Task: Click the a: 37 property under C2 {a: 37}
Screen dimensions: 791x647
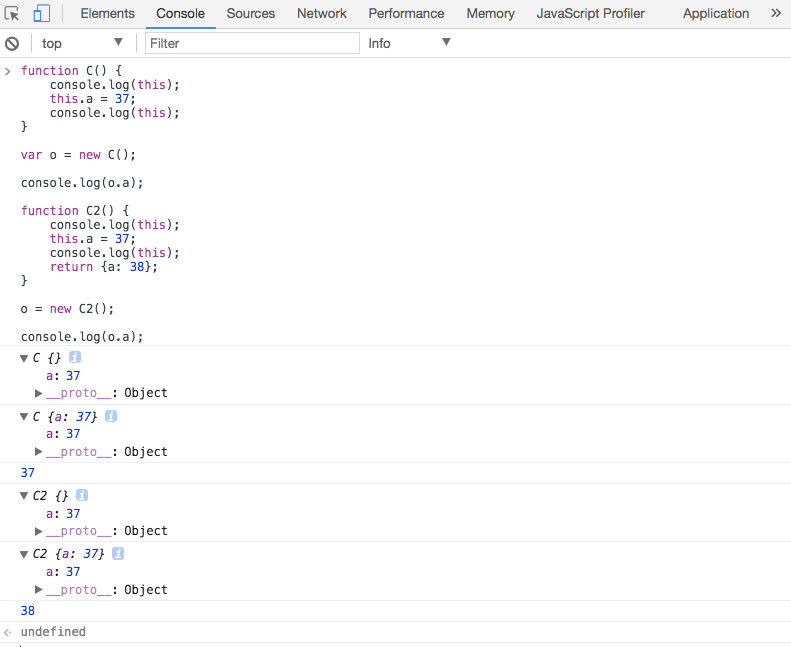Action: pyautogui.click(x=63, y=572)
